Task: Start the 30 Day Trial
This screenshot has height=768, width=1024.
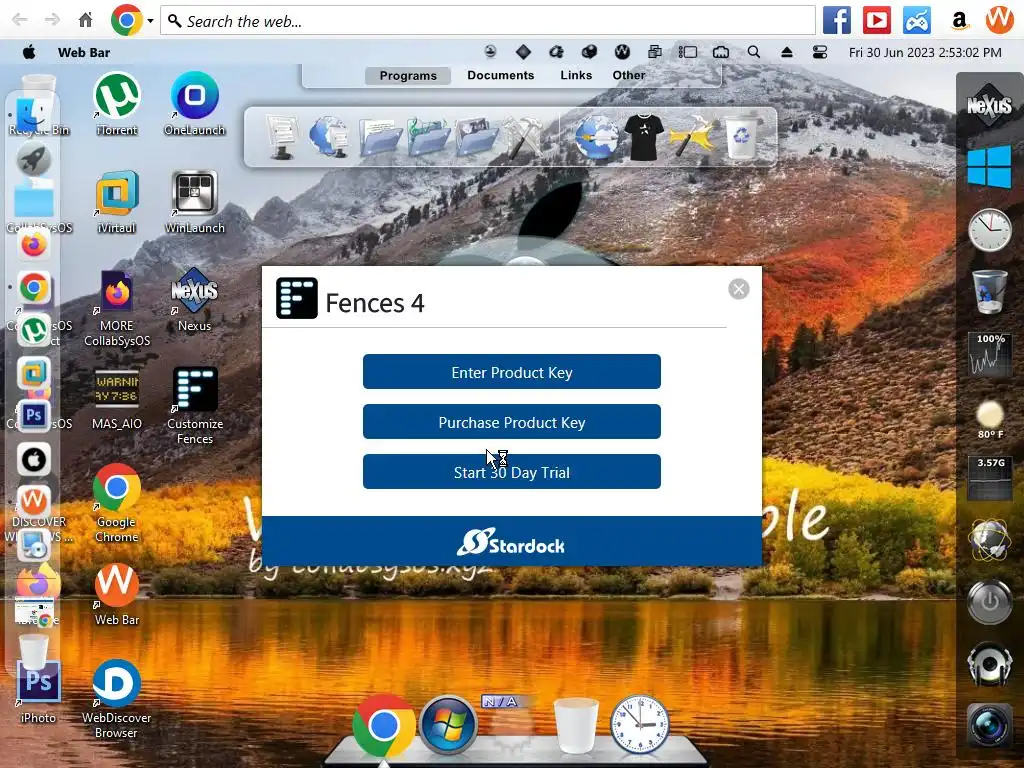Action: click(x=511, y=472)
